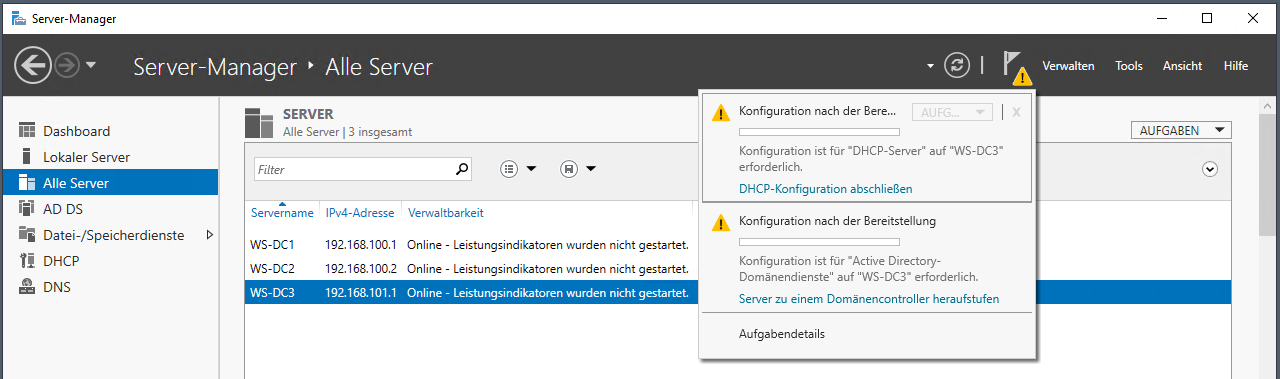Image resolution: width=1280 pixels, height=379 pixels.
Task: Click the warning icon of AD notification
Action: (x=721, y=223)
